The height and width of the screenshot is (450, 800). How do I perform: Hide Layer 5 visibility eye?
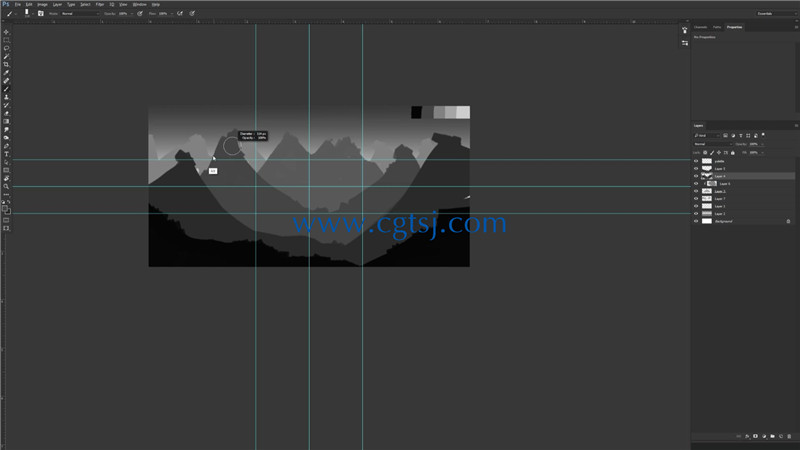(696, 168)
